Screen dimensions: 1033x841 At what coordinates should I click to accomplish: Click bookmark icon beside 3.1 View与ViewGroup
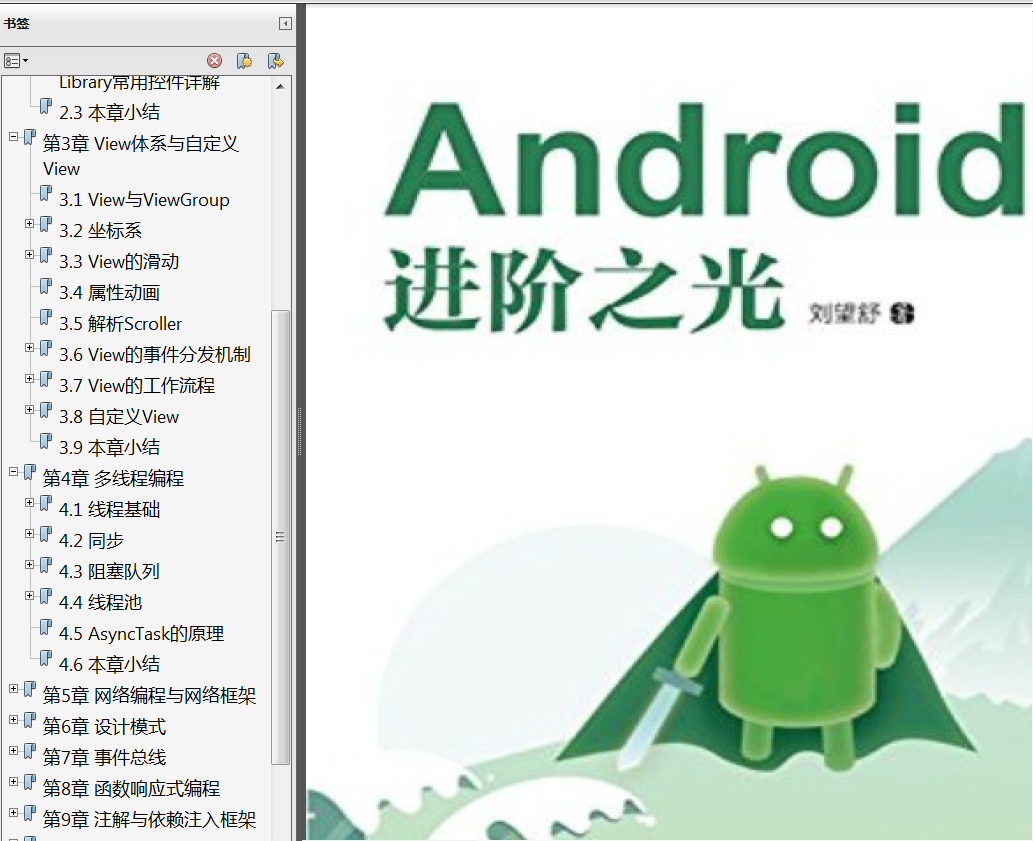45,194
